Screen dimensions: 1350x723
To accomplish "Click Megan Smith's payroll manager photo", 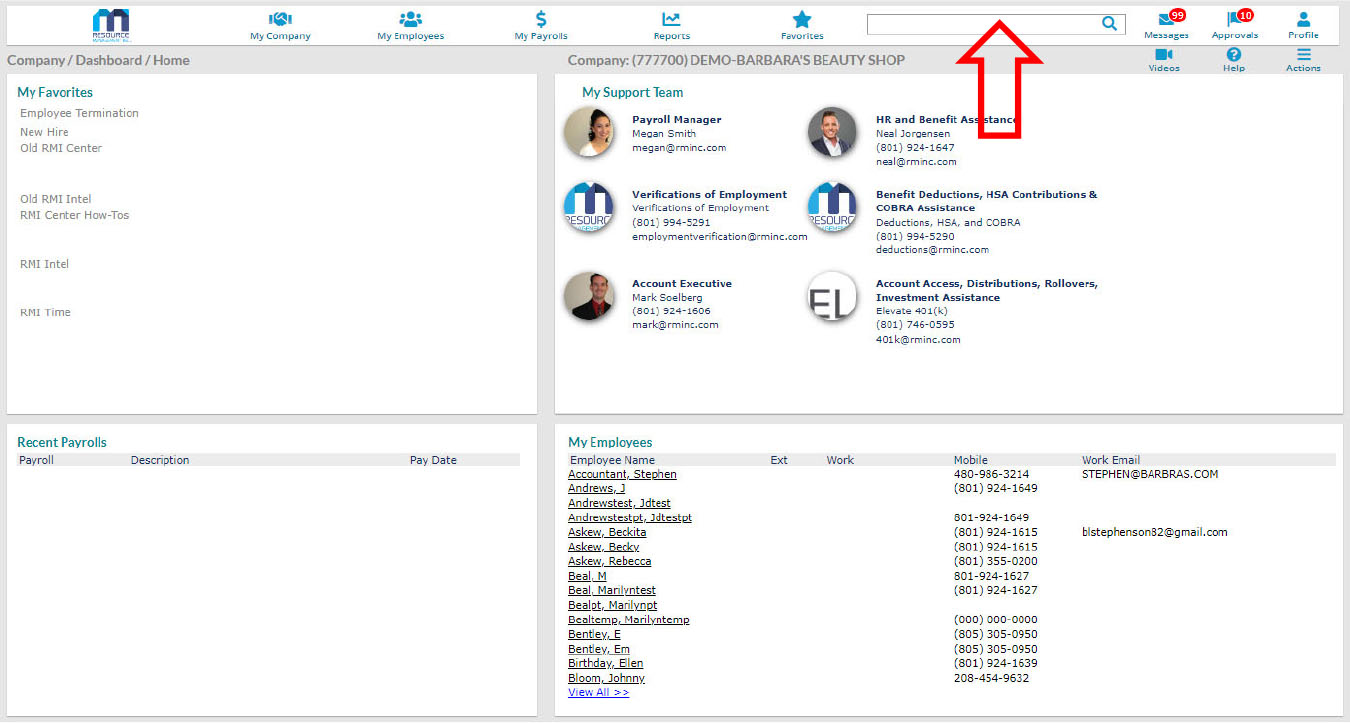I will pos(589,132).
